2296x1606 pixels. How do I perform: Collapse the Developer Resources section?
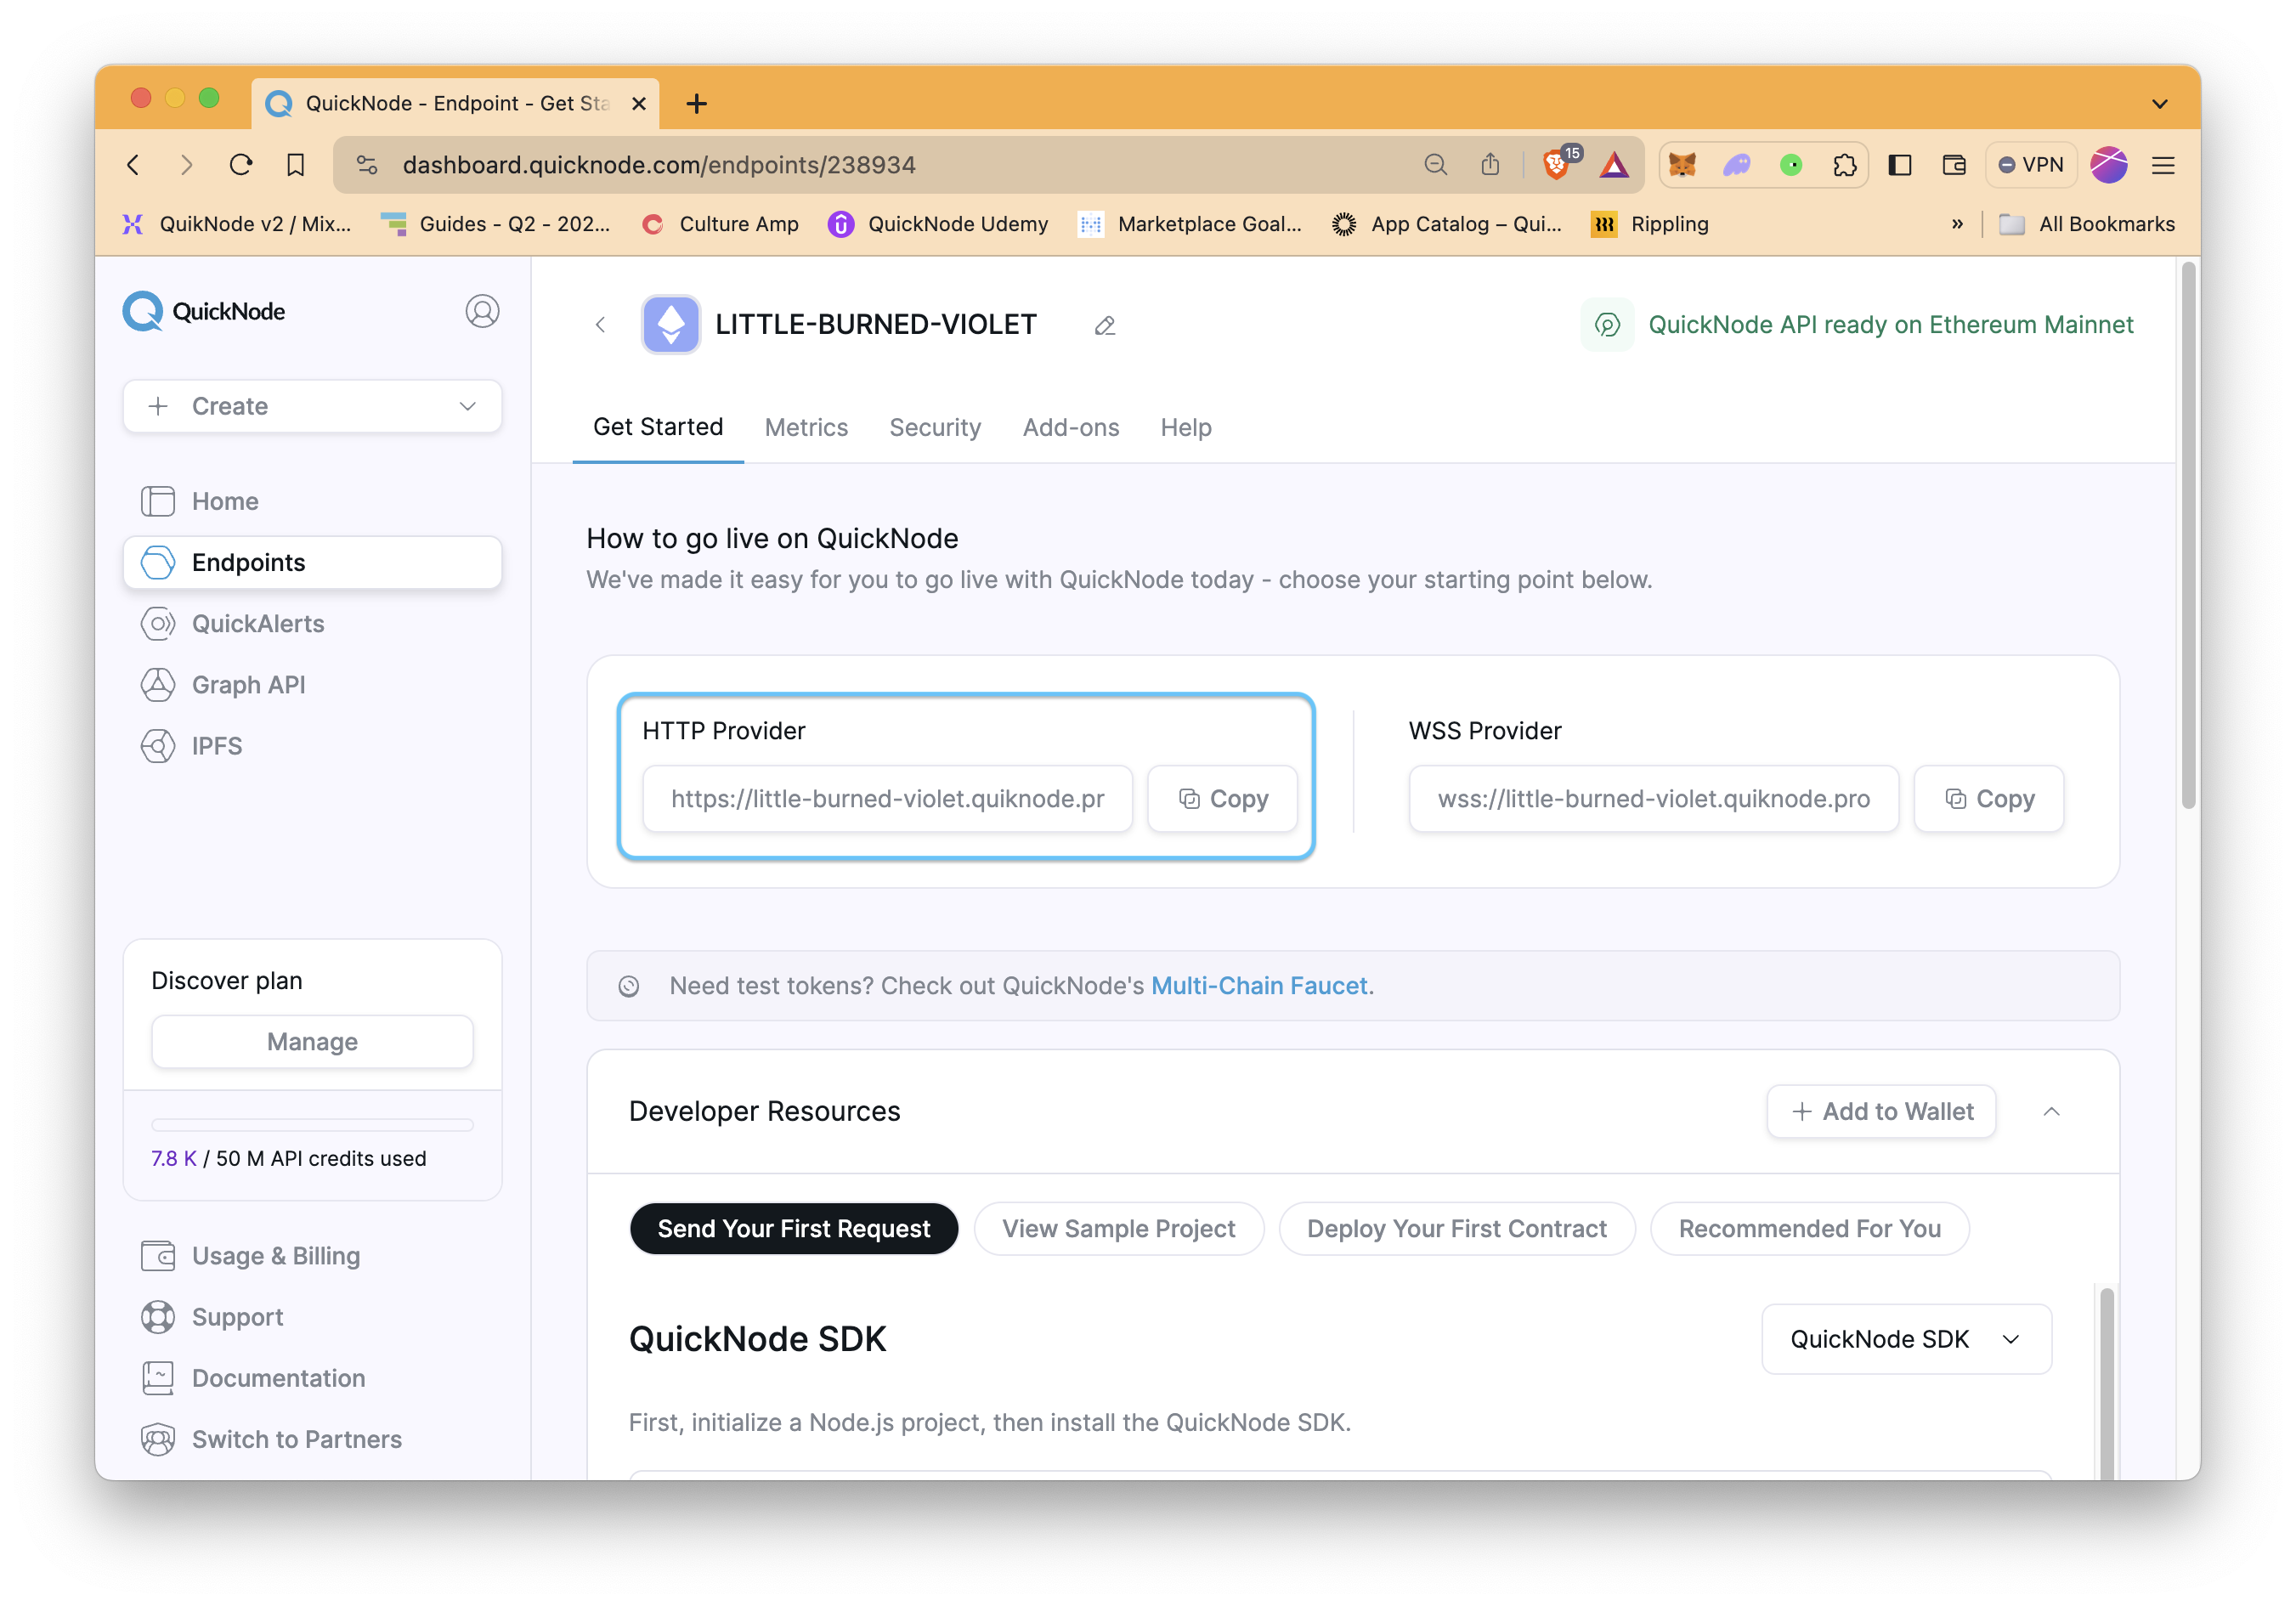coord(2051,1112)
